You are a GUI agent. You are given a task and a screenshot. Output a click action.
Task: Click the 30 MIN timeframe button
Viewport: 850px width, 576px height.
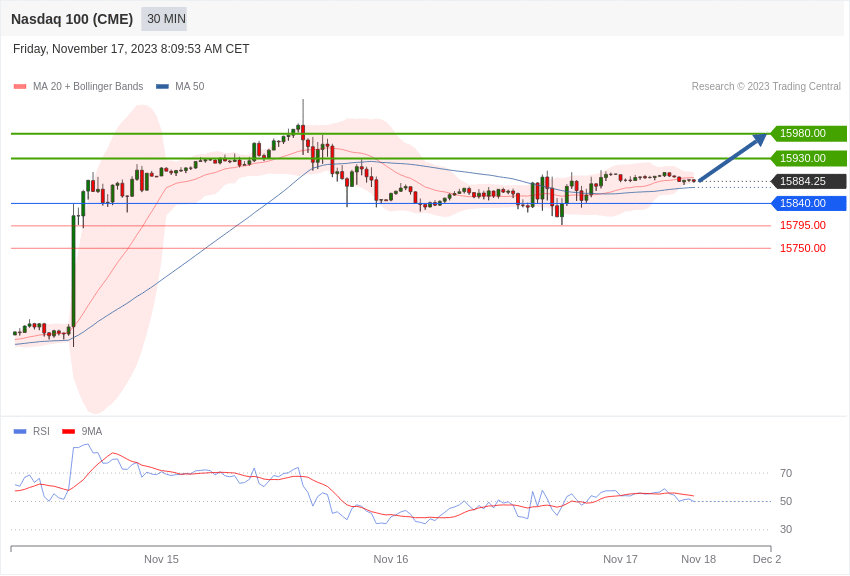166,19
